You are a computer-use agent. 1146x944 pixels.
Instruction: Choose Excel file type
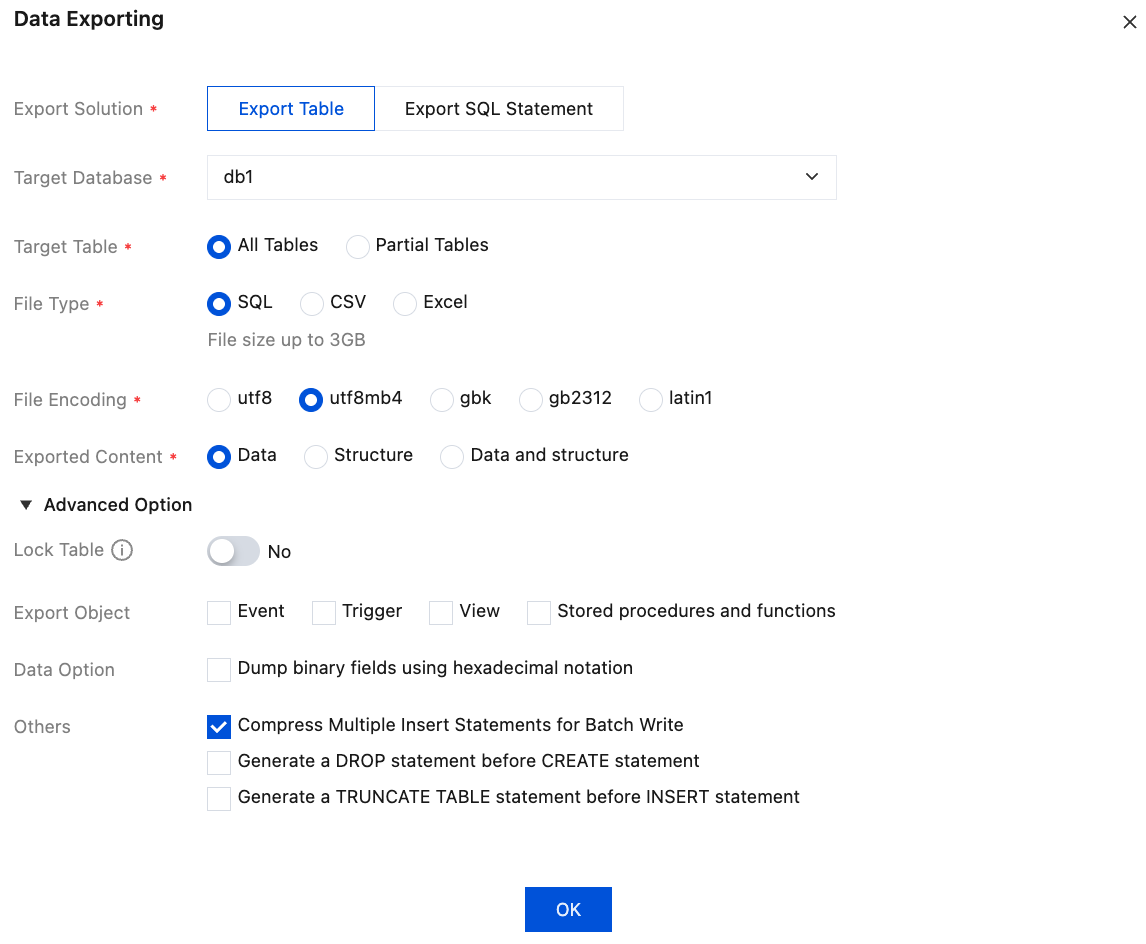pyautogui.click(x=404, y=304)
